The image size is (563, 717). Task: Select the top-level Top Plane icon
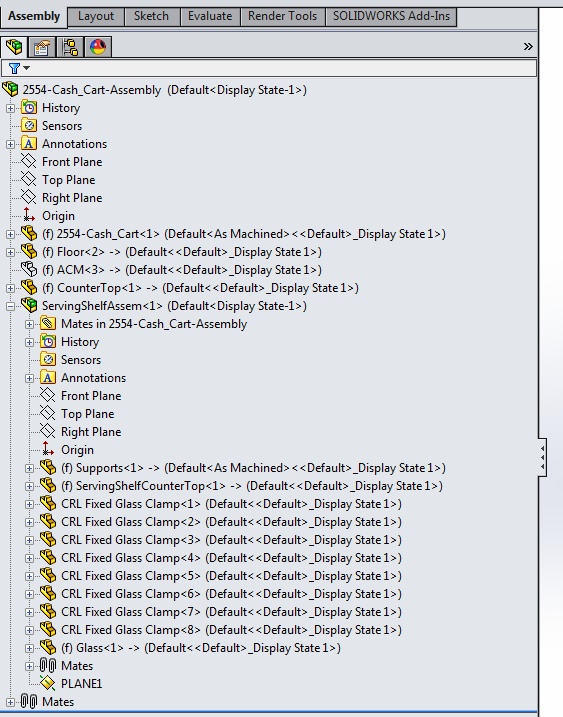pos(29,179)
